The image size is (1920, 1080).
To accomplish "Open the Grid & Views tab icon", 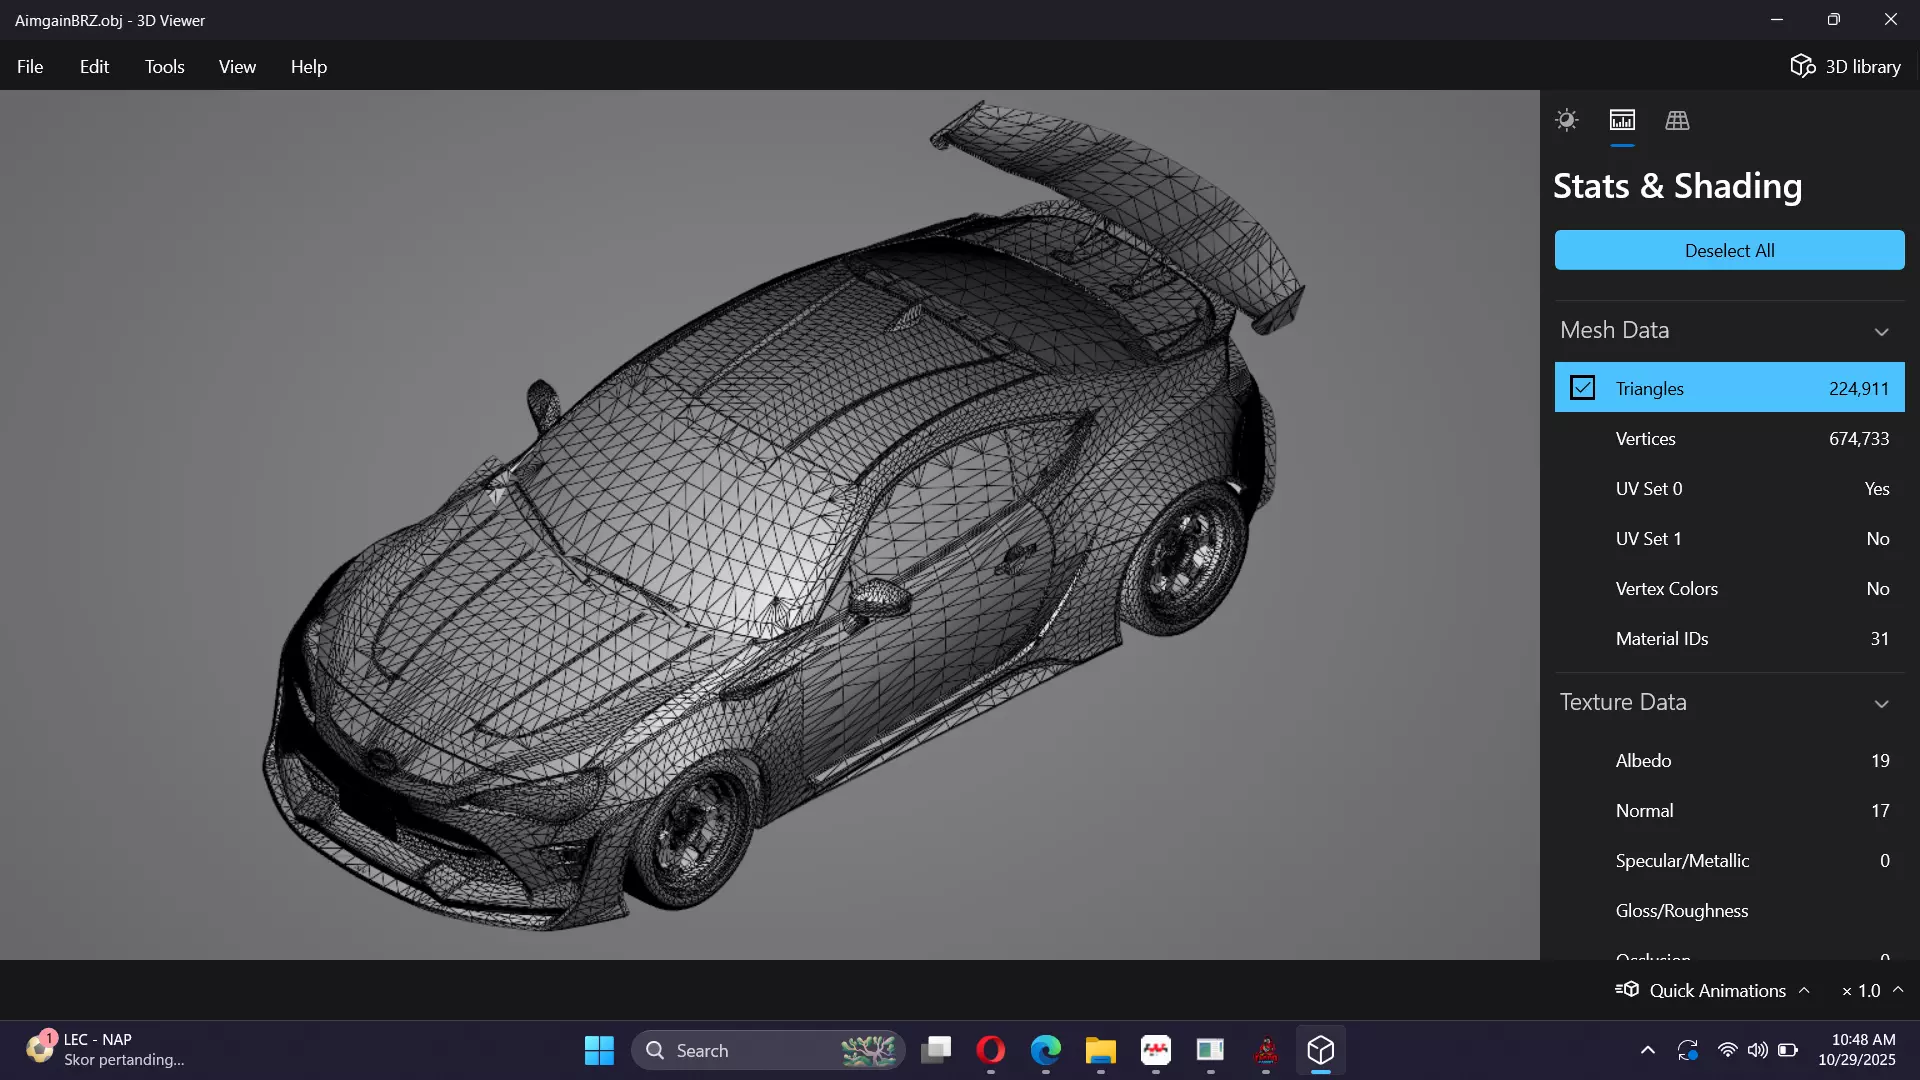I will (1677, 120).
